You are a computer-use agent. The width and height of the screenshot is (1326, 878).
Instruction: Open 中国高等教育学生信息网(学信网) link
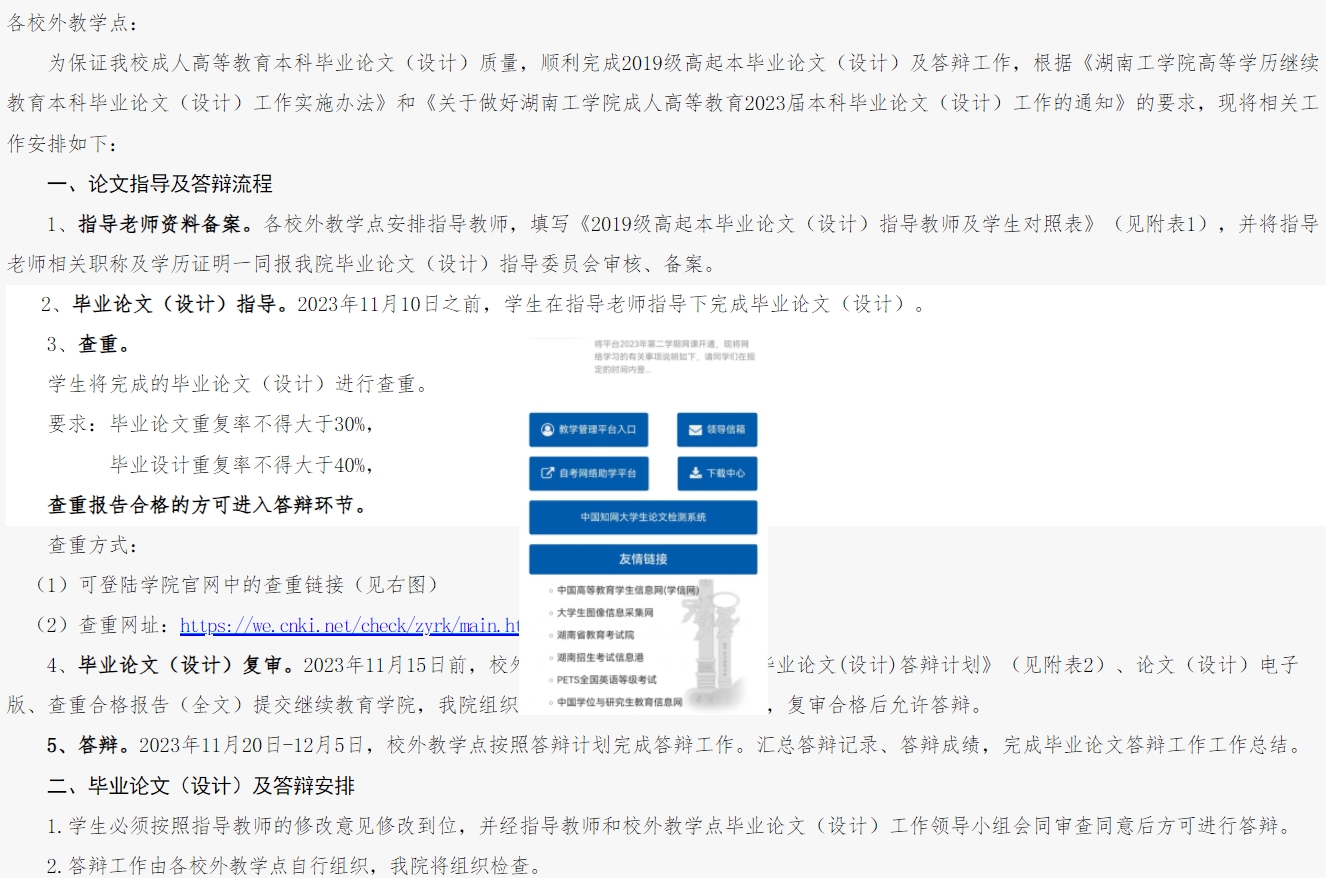point(629,590)
